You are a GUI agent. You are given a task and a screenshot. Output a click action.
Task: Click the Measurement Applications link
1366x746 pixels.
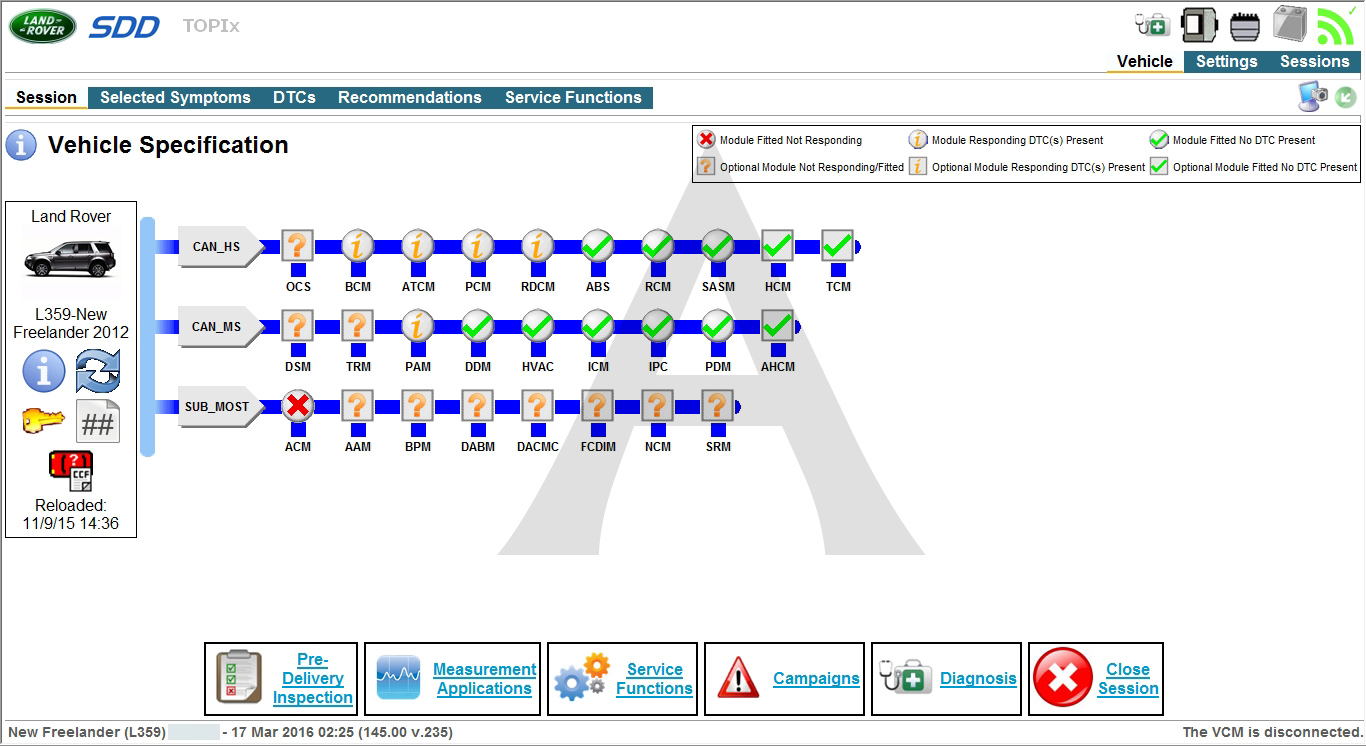[484, 679]
